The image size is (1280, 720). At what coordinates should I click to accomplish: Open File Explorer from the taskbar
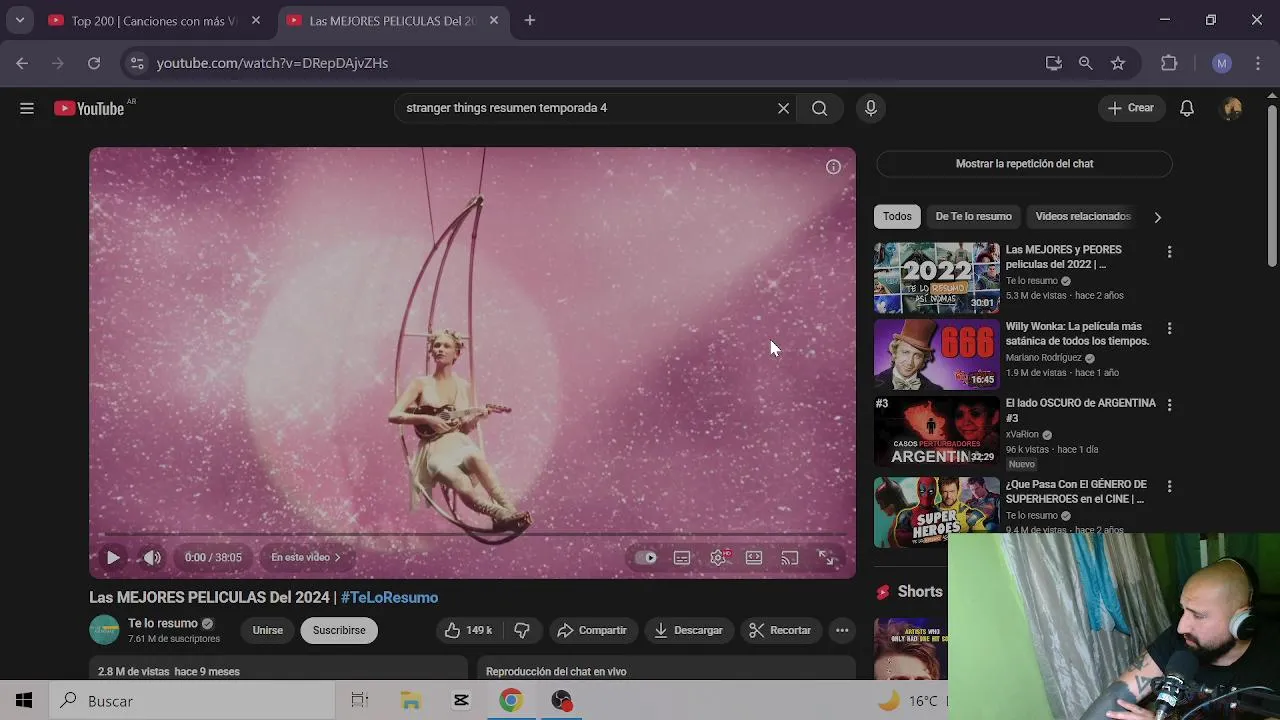tap(411, 701)
